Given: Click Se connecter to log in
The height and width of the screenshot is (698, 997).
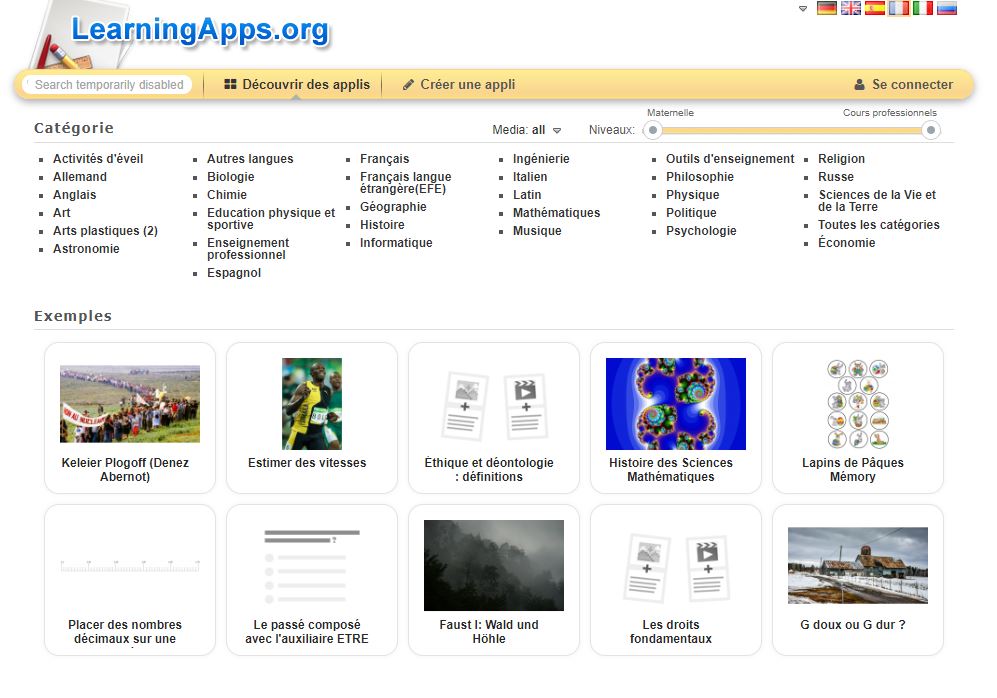Looking at the screenshot, I should (904, 85).
